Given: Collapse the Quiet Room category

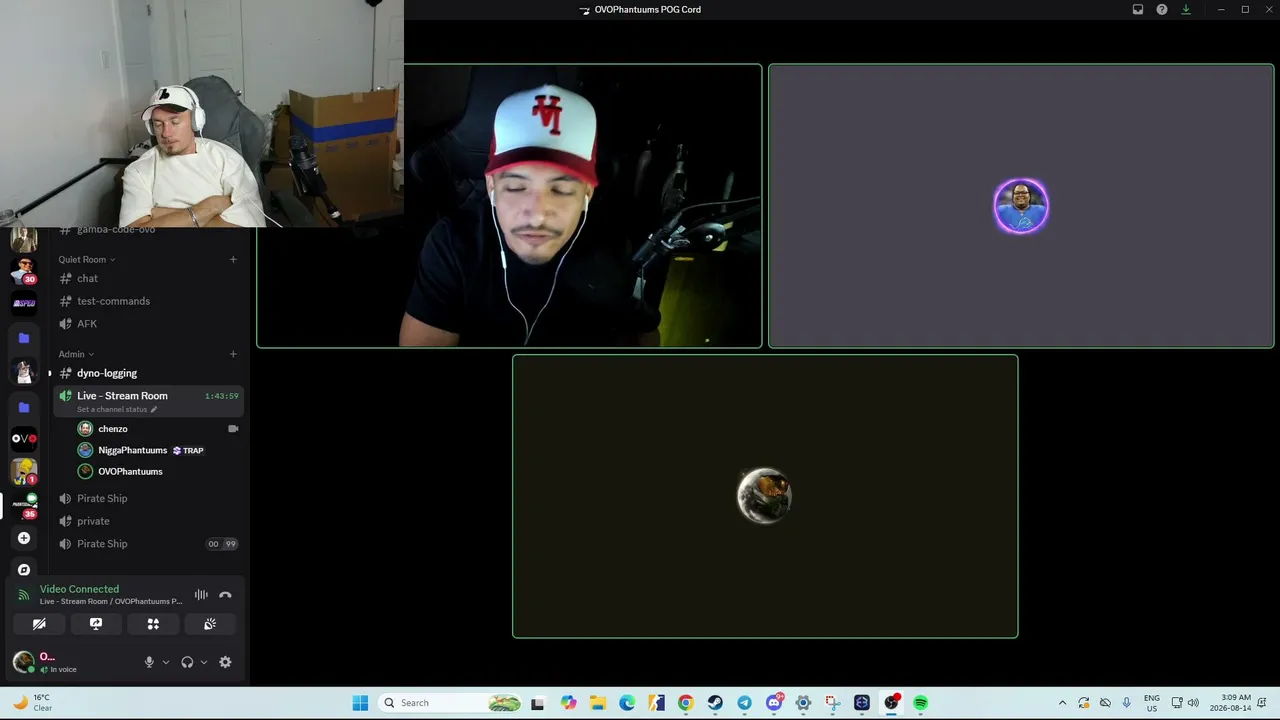Looking at the screenshot, I should click(86, 260).
